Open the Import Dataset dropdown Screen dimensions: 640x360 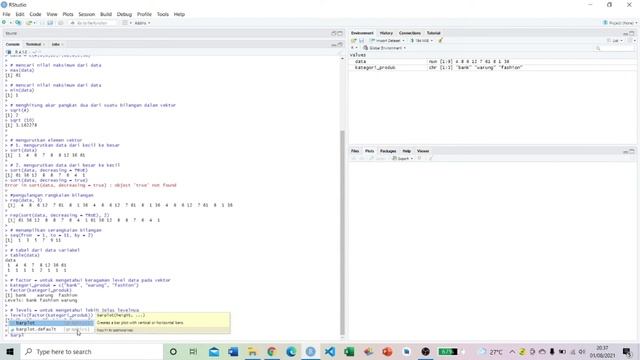387,40
